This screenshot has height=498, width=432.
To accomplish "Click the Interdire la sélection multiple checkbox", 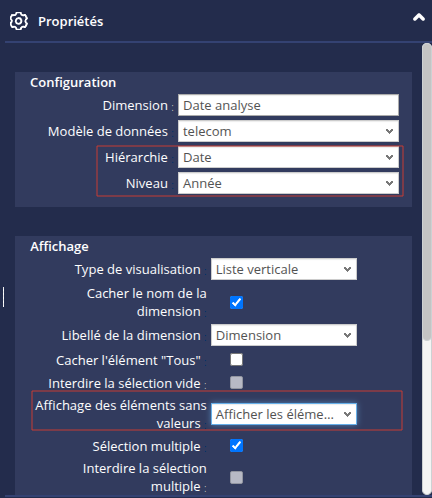I will pyautogui.click(x=236, y=477).
